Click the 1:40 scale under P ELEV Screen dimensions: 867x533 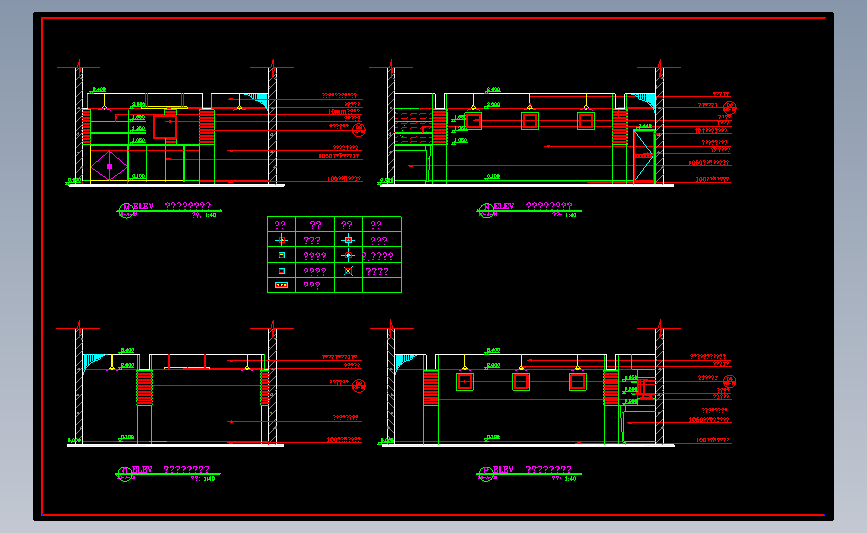click(570, 478)
